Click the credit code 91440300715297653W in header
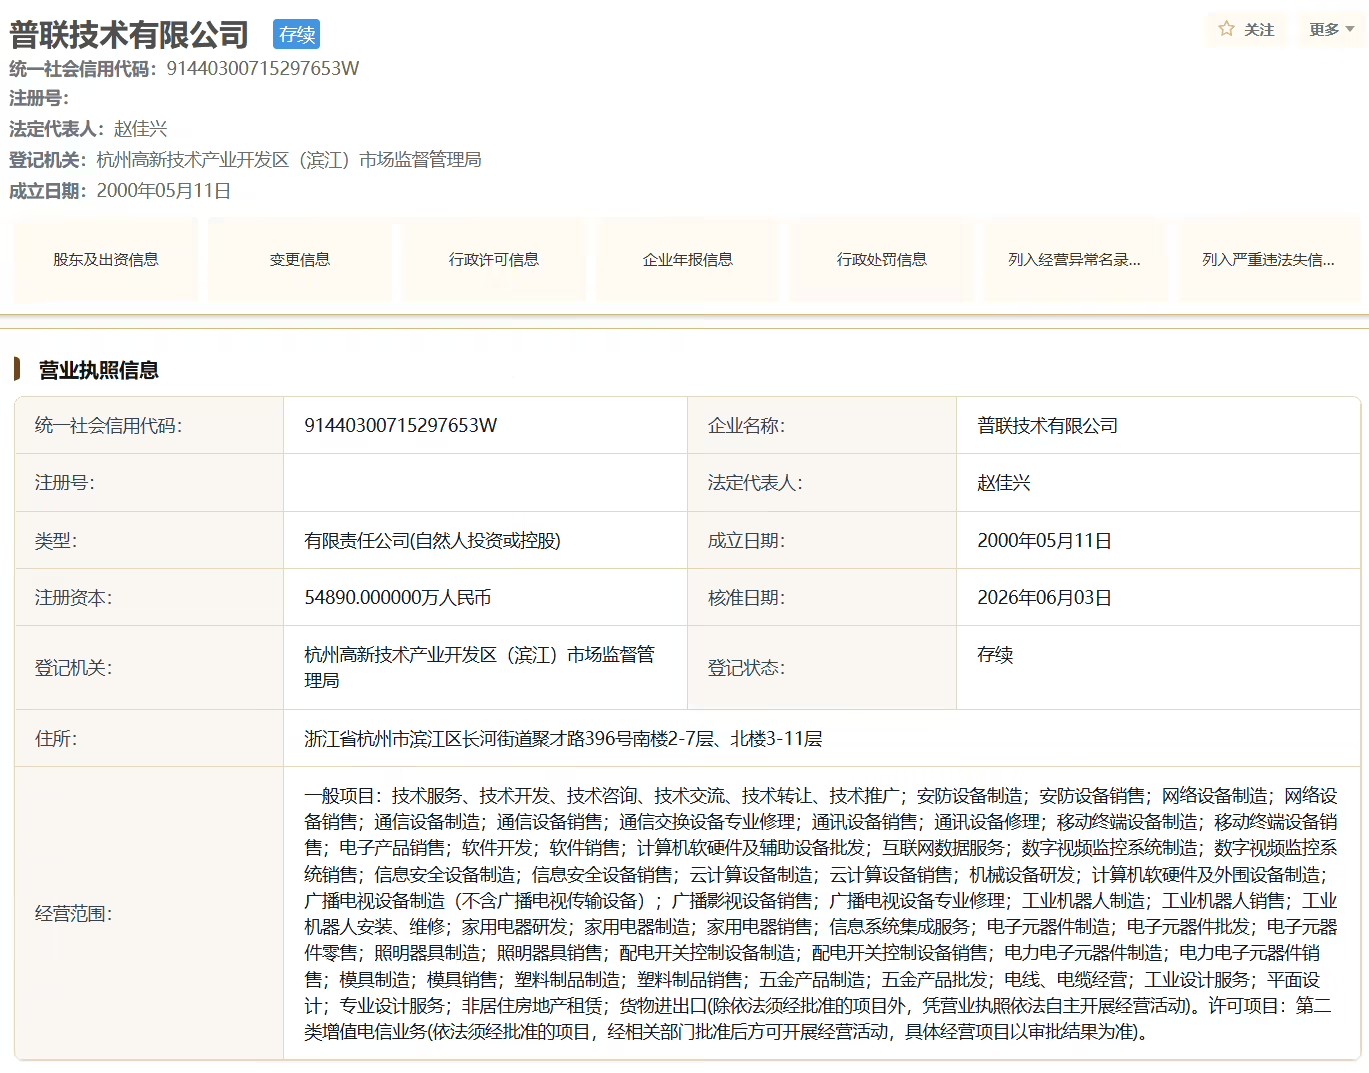The image size is (1369, 1073). tap(262, 68)
